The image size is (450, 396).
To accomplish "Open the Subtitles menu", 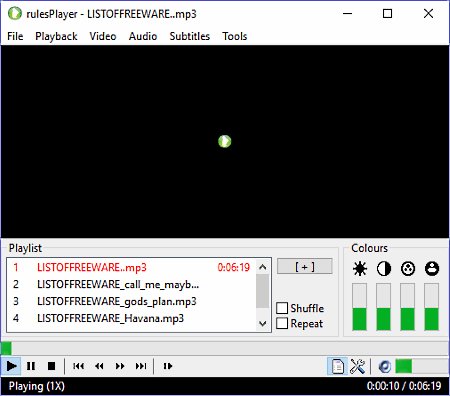I will click(x=190, y=36).
